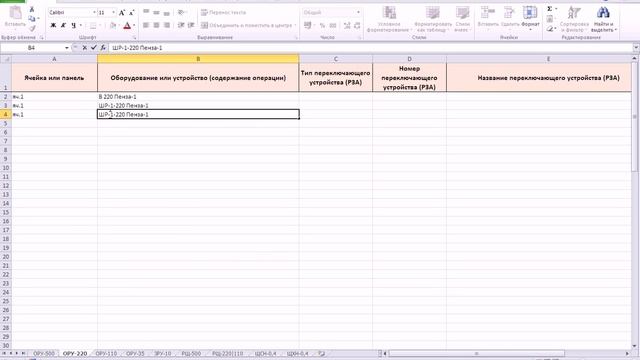Open Conditional Formatting (Условное форматирование)

389,19
